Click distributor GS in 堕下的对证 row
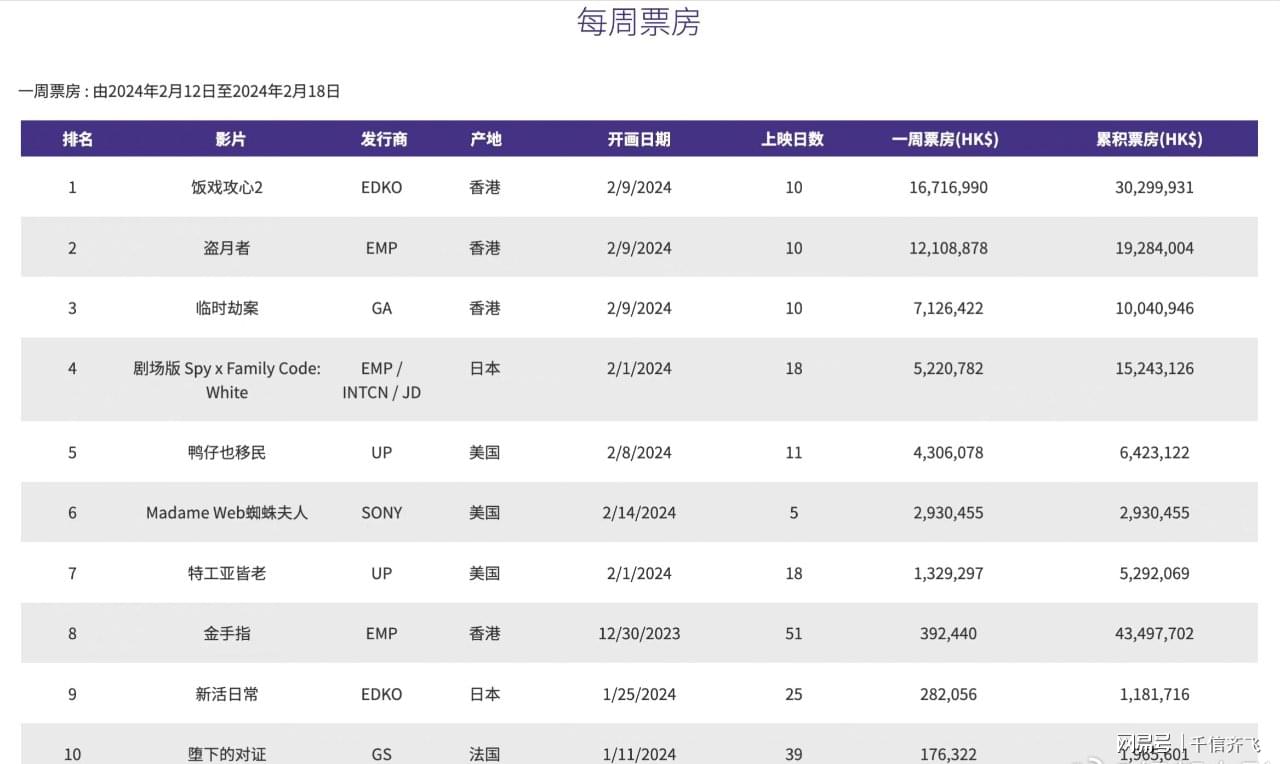The width and height of the screenshot is (1280, 764). 381,754
